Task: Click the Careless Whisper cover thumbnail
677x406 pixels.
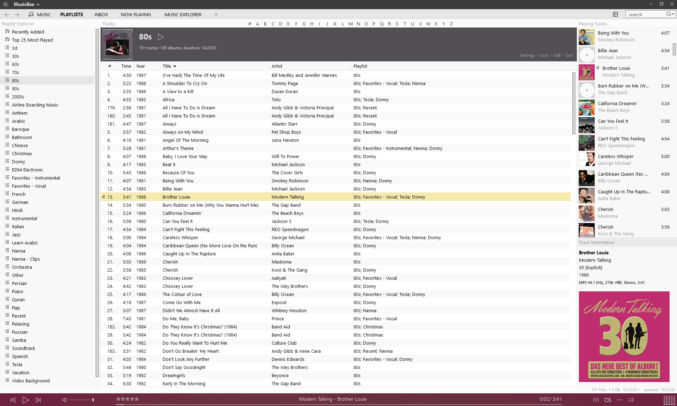Action: point(586,160)
